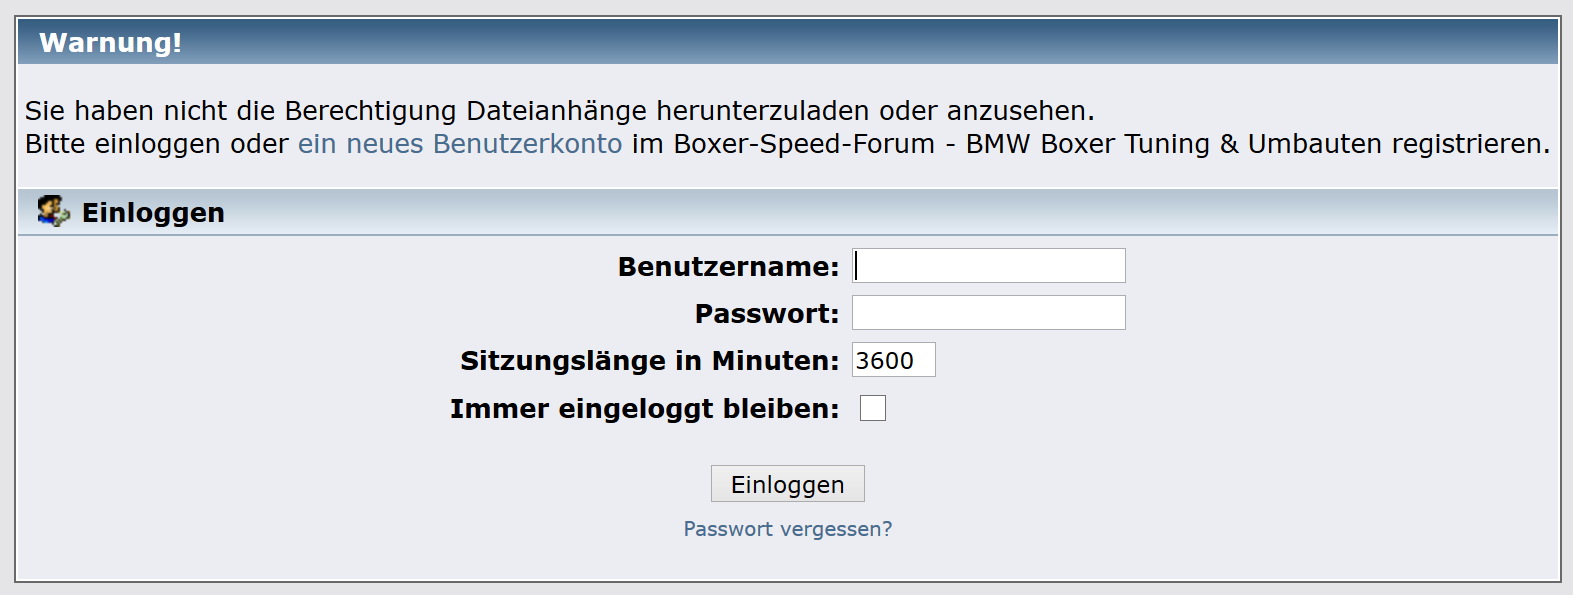Click the Boxer-Speed-Forum forum name text
The width and height of the screenshot is (1573, 595).
[x=804, y=144]
